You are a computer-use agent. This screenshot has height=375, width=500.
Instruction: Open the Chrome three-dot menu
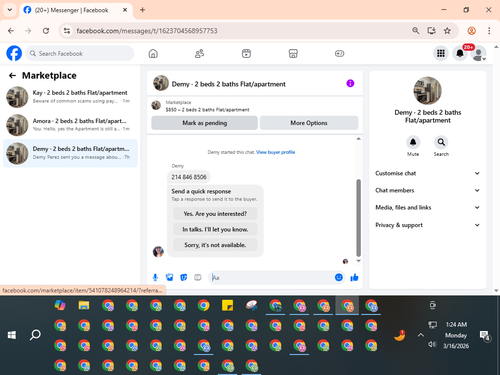point(489,31)
